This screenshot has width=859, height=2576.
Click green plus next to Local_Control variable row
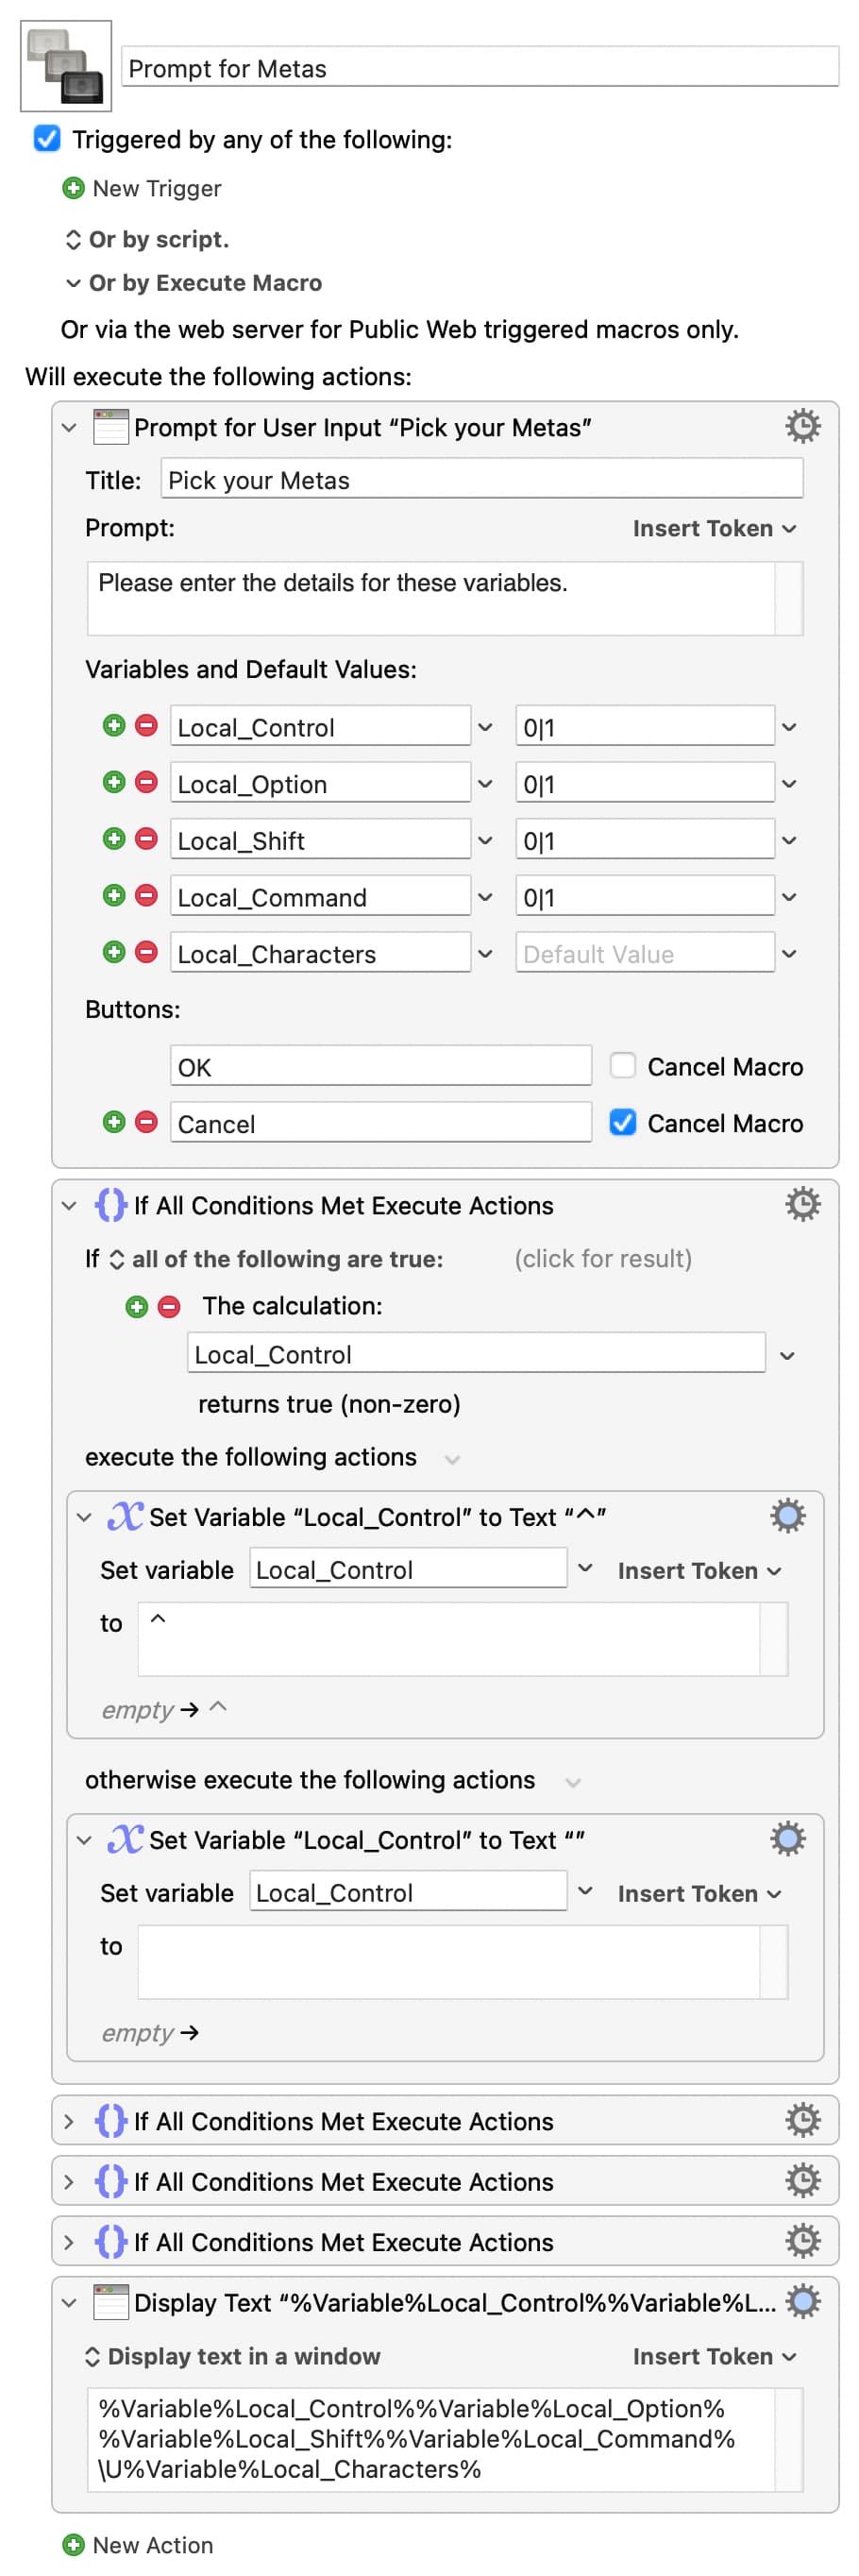click(x=114, y=725)
